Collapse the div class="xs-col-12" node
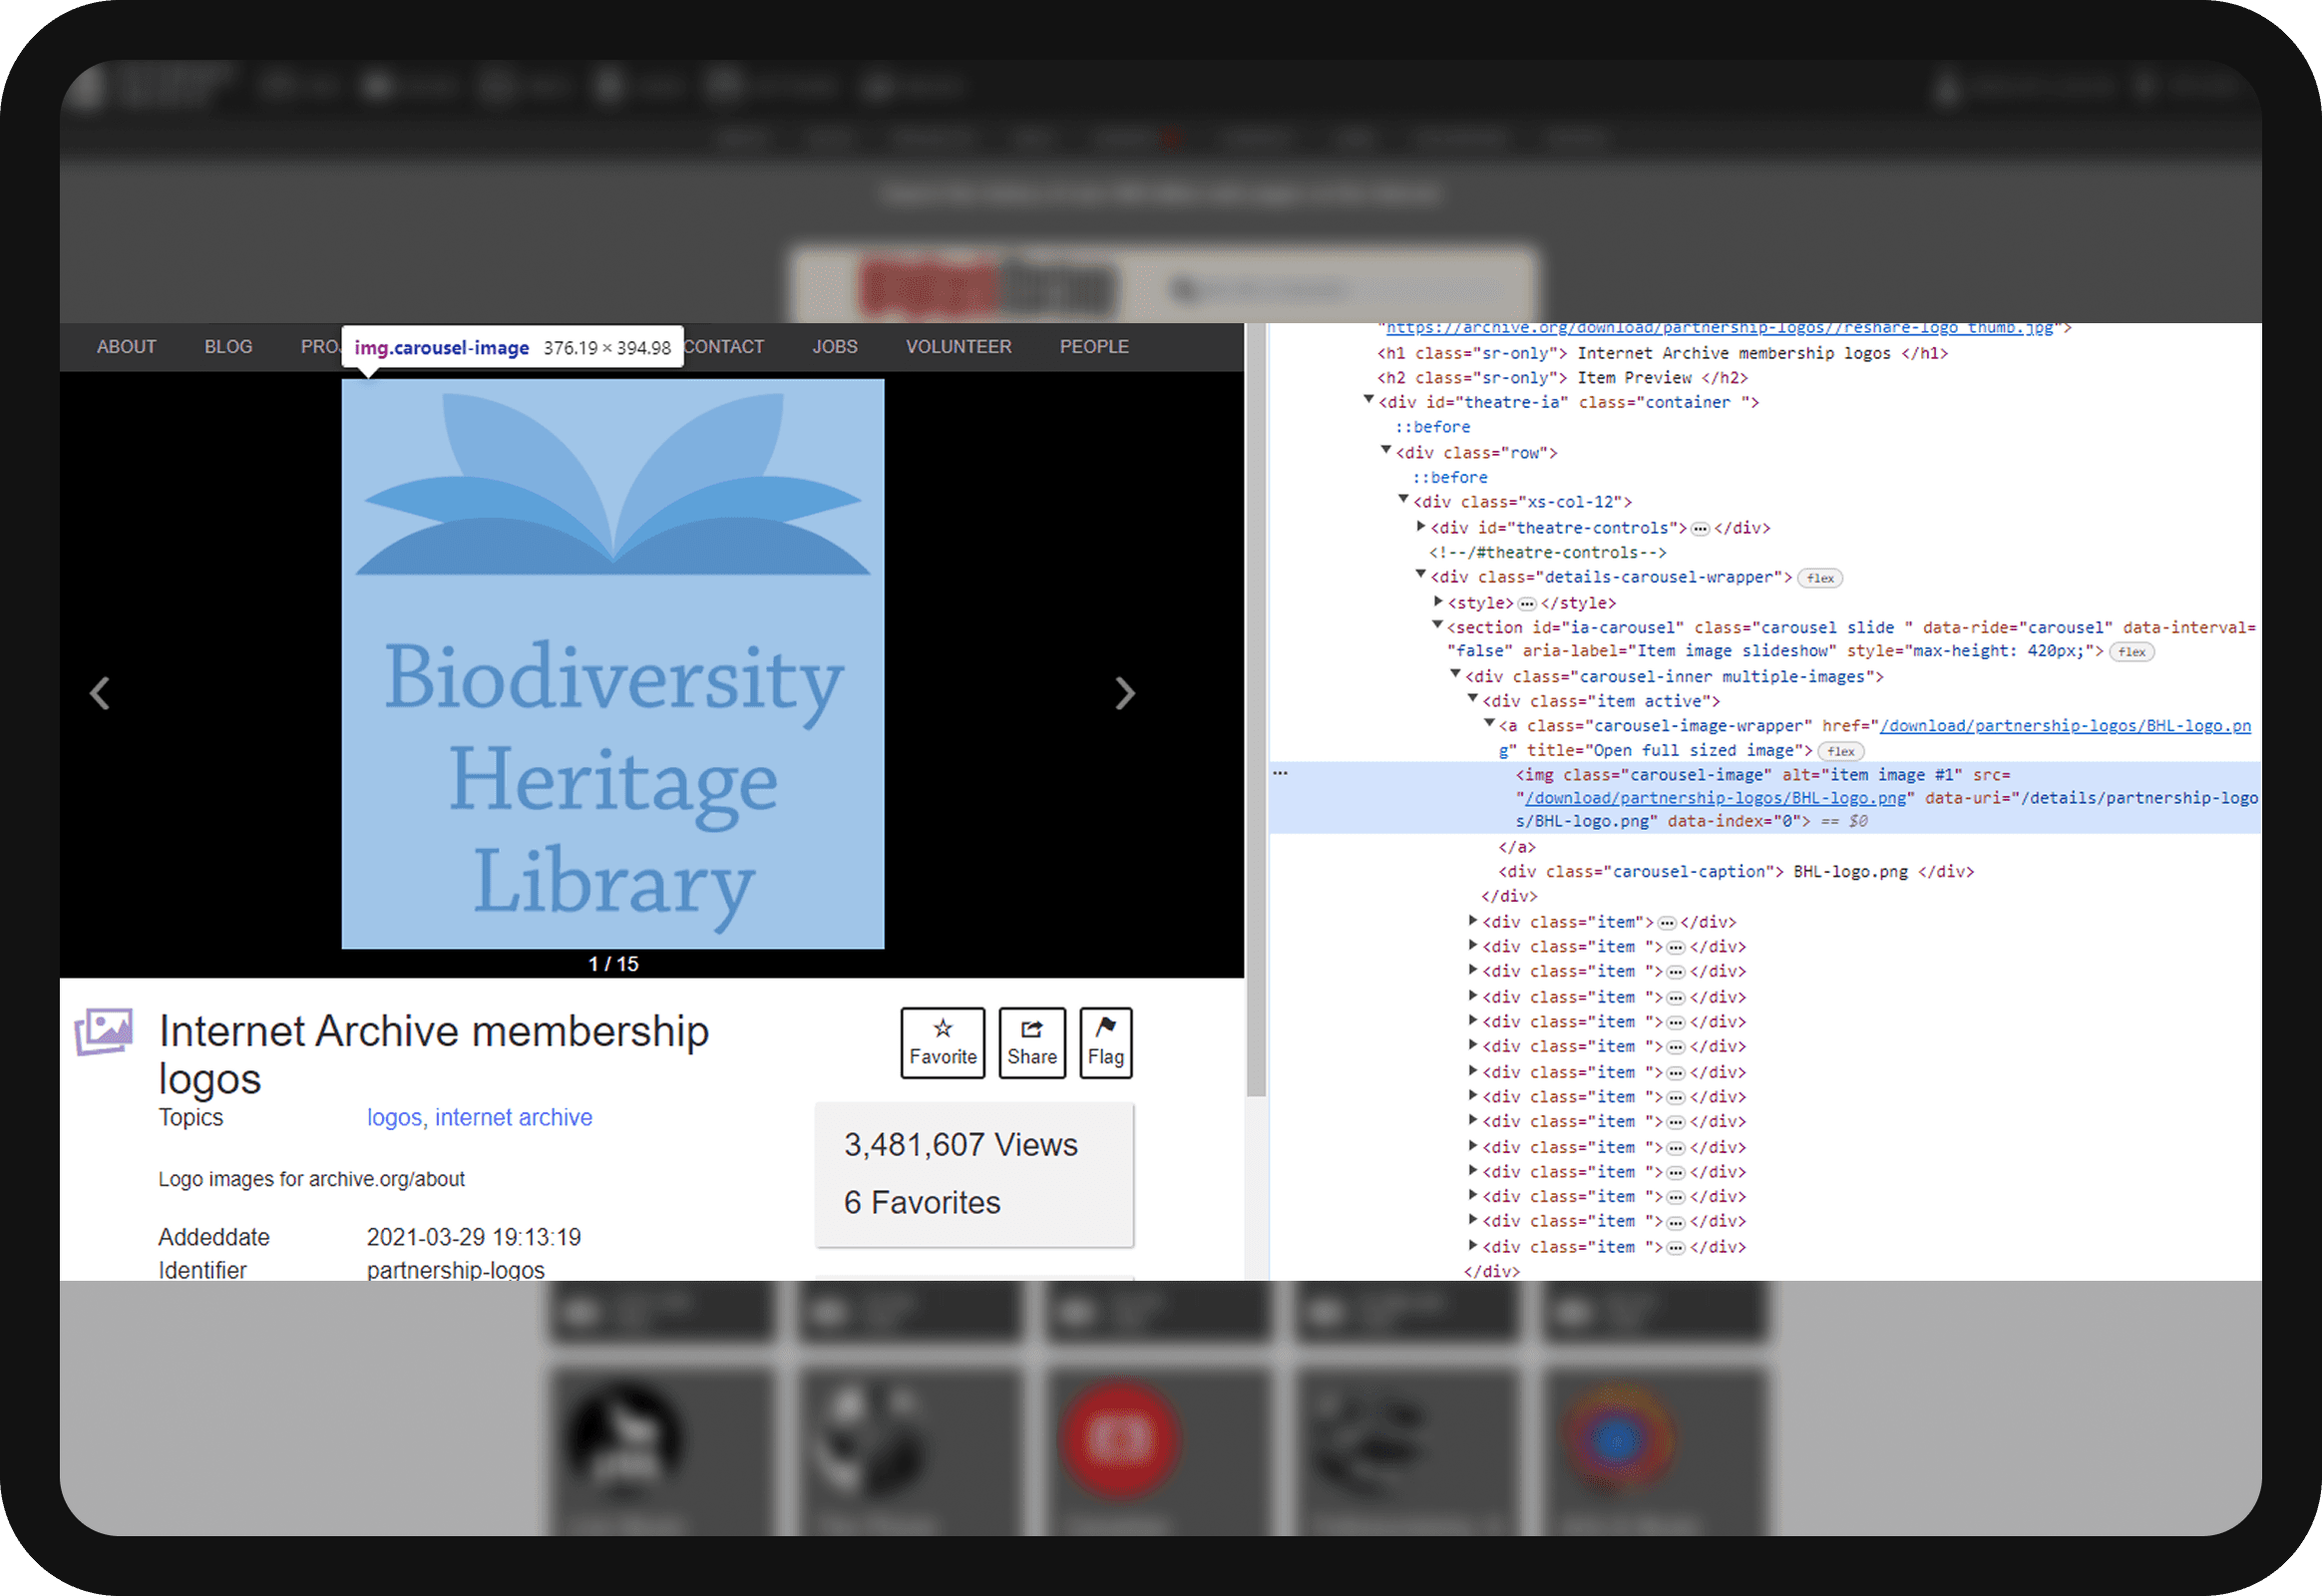Image resolution: width=2322 pixels, height=1596 pixels. point(1404,500)
